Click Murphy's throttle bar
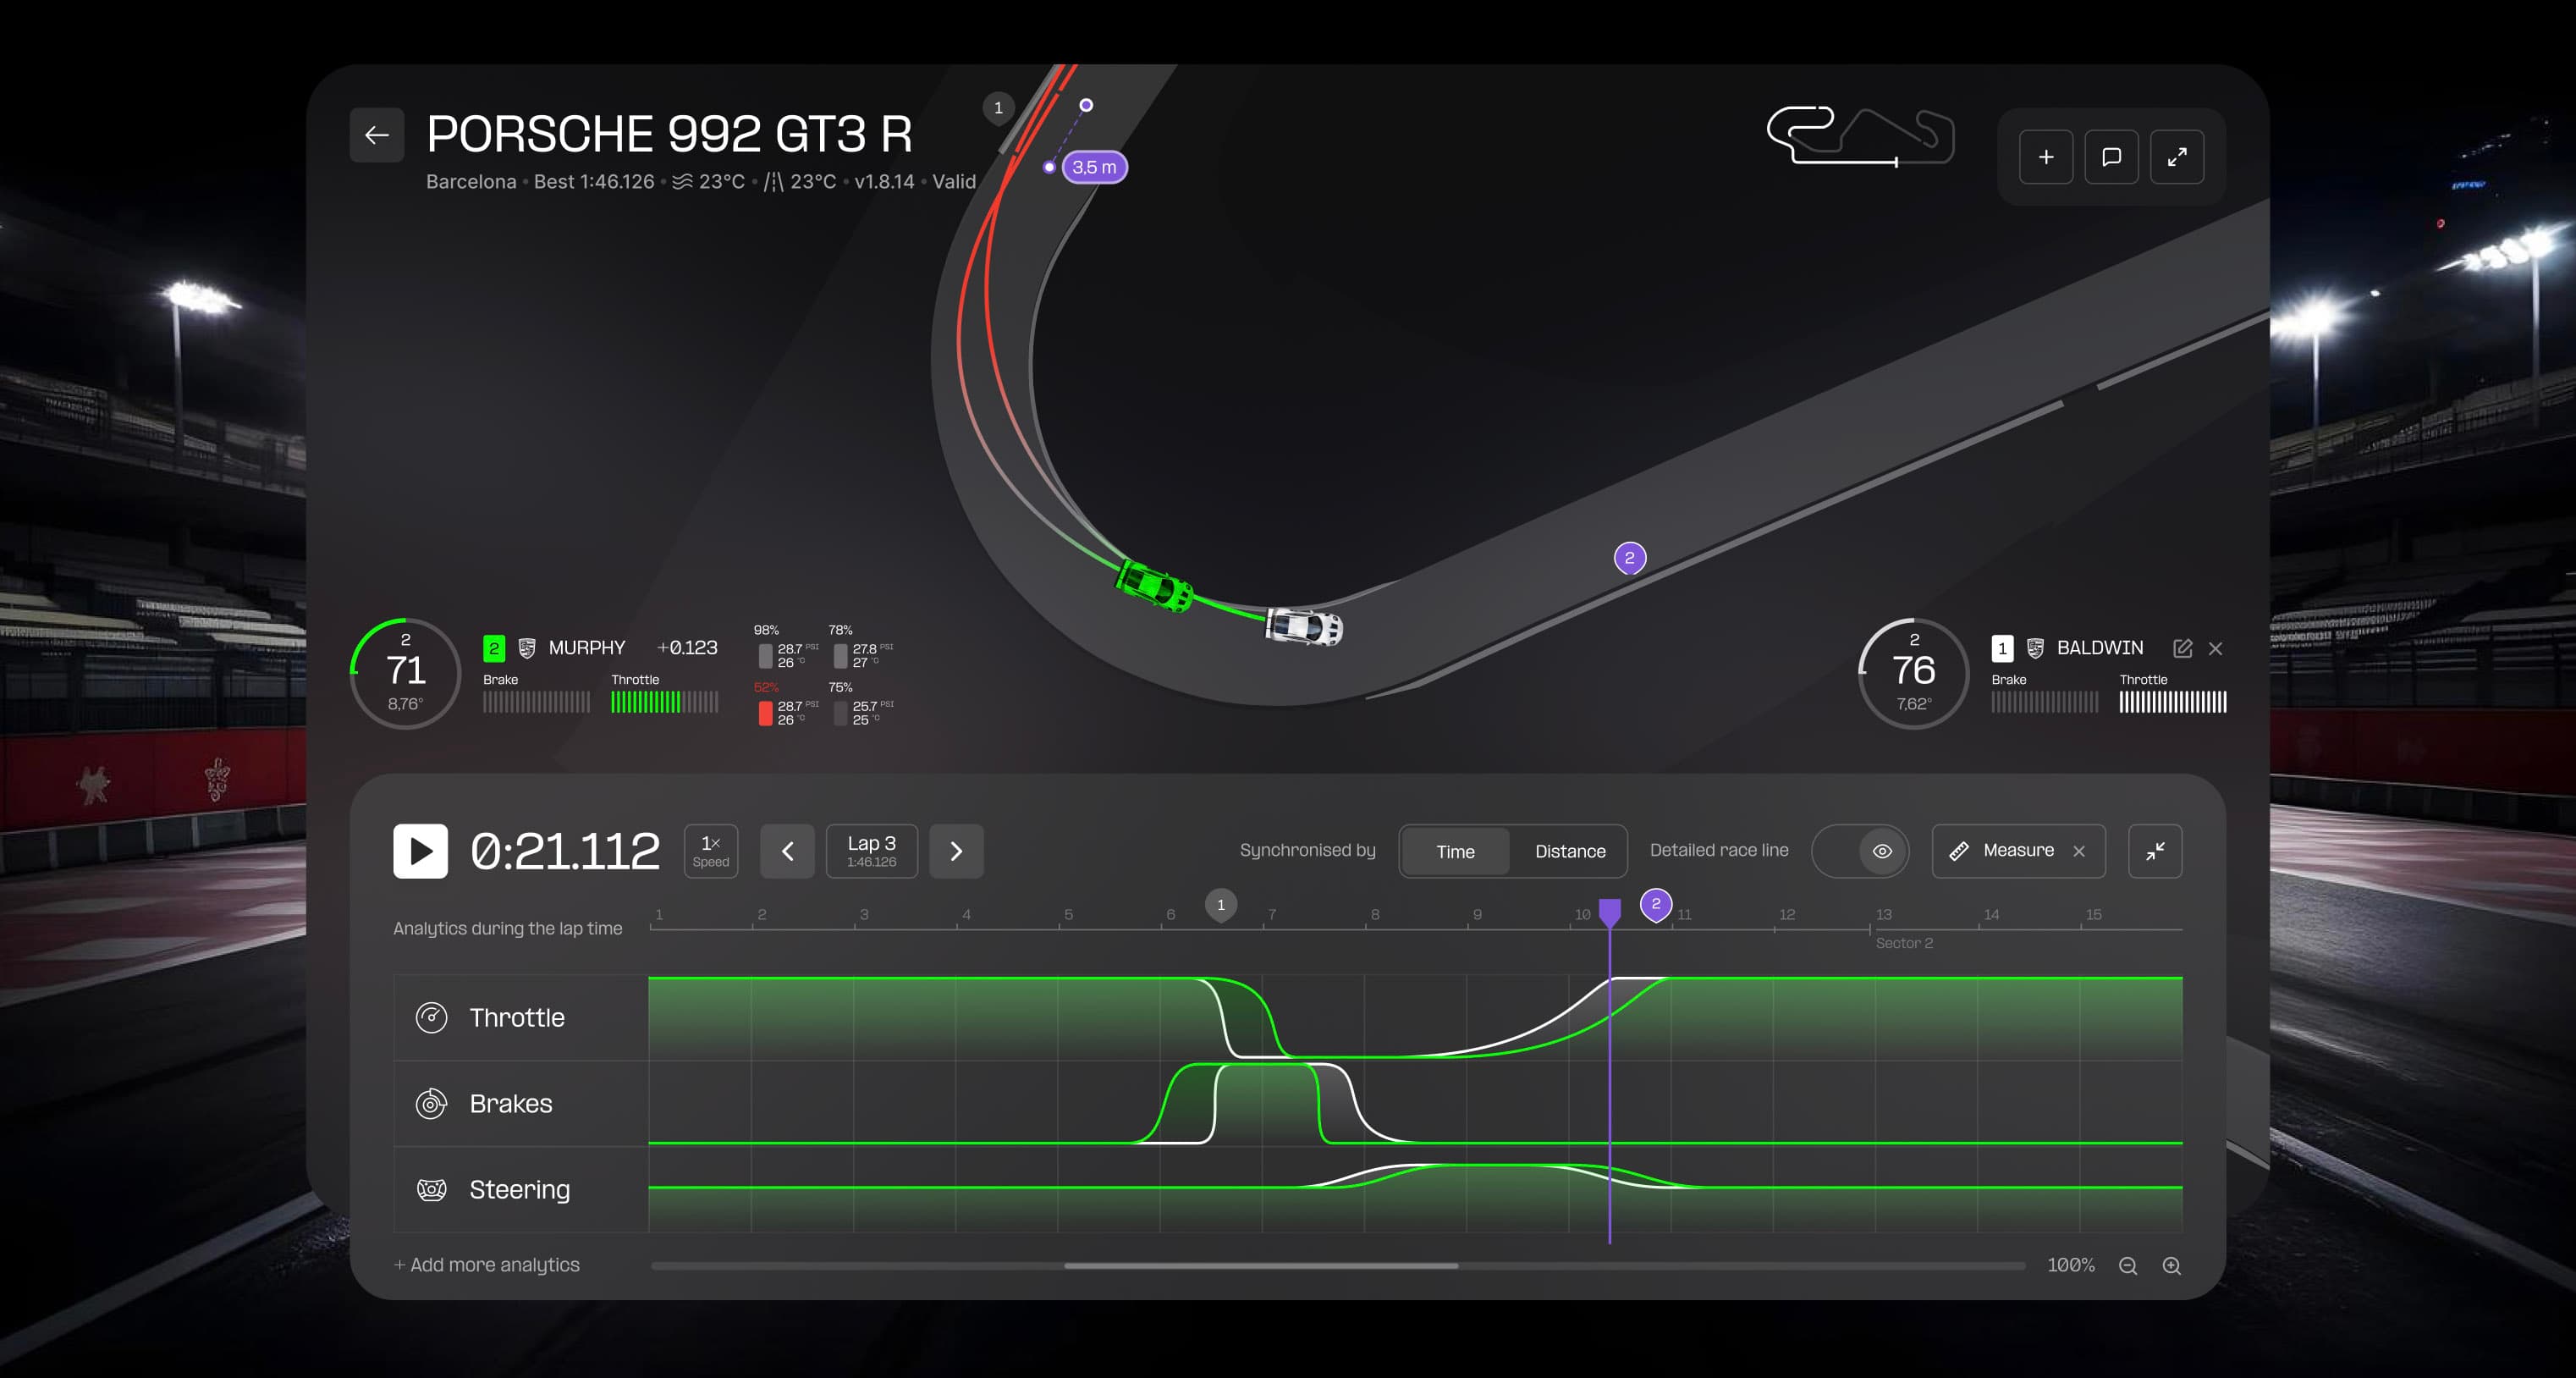Image resolution: width=2576 pixels, height=1378 pixels. point(665,702)
